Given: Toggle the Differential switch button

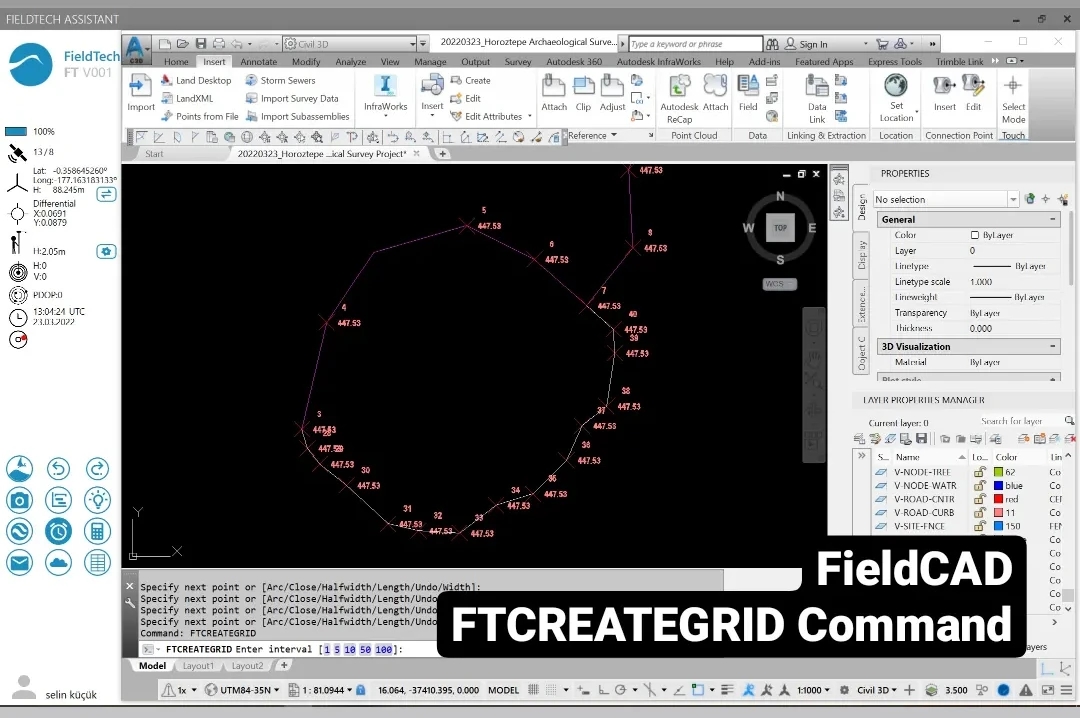Looking at the screenshot, I should coord(106,195).
